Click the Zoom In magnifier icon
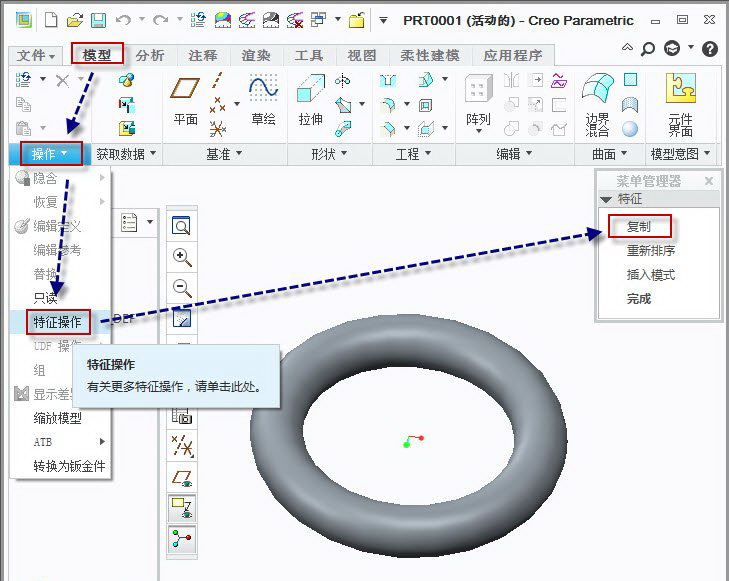 pos(182,257)
